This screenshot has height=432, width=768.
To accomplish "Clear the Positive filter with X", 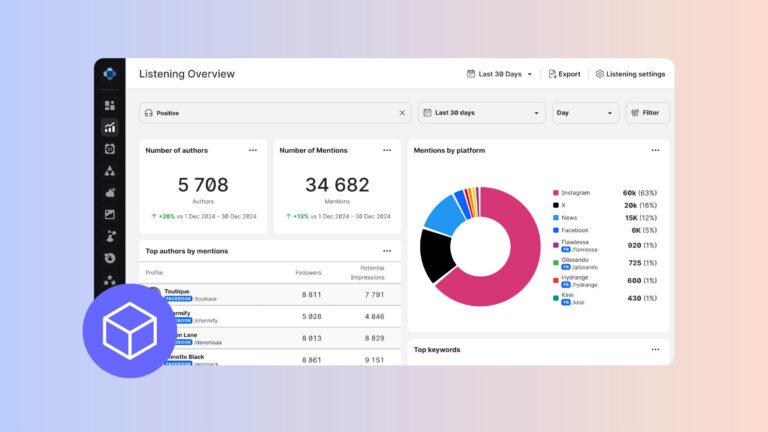I will pos(402,113).
